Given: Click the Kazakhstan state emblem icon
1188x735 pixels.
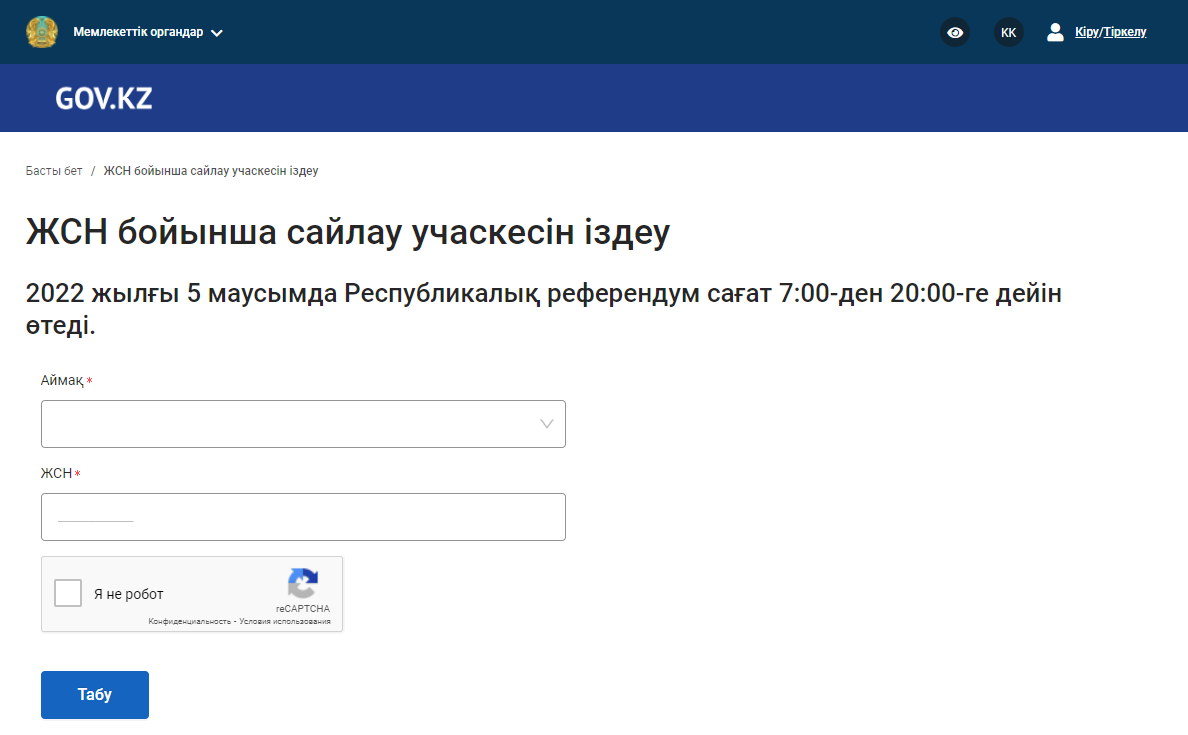Looking at the screenshot, I should pos(42,32).
